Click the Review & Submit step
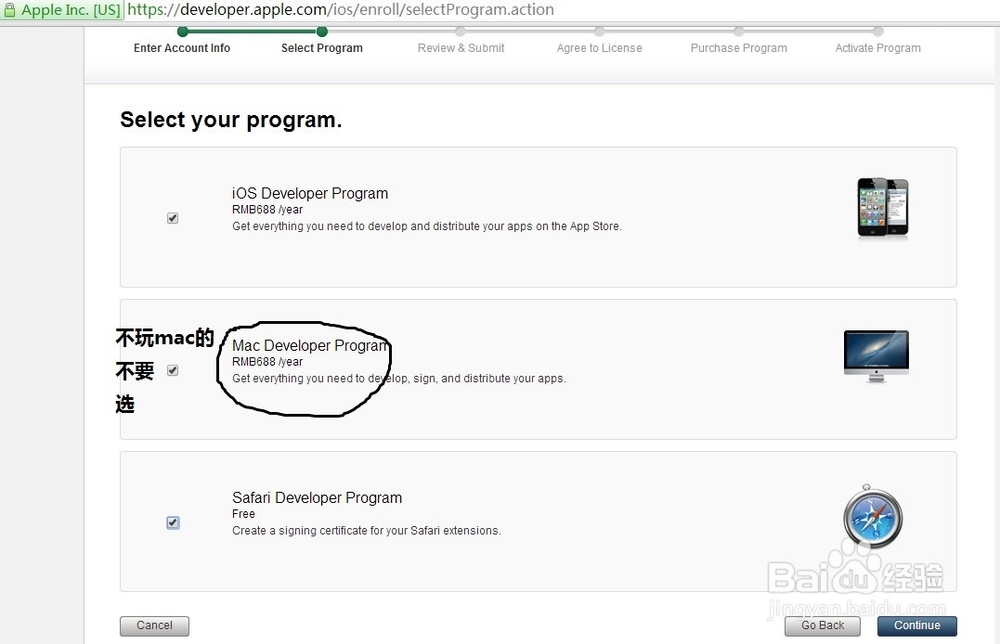The image size is (1000, 644). 461,48
